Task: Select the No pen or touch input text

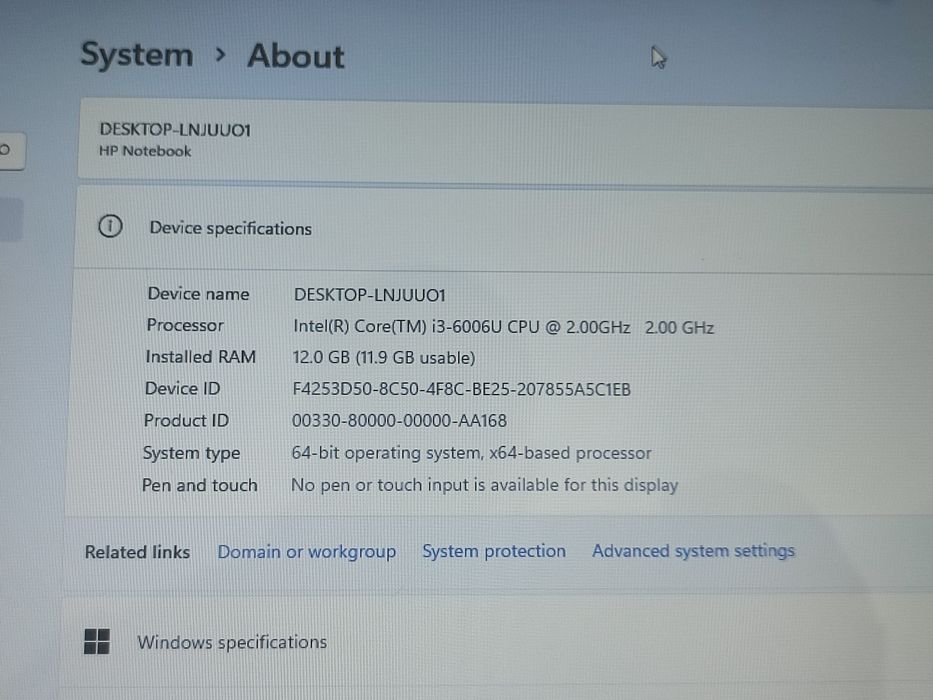Action: click(x=484, y=485)
